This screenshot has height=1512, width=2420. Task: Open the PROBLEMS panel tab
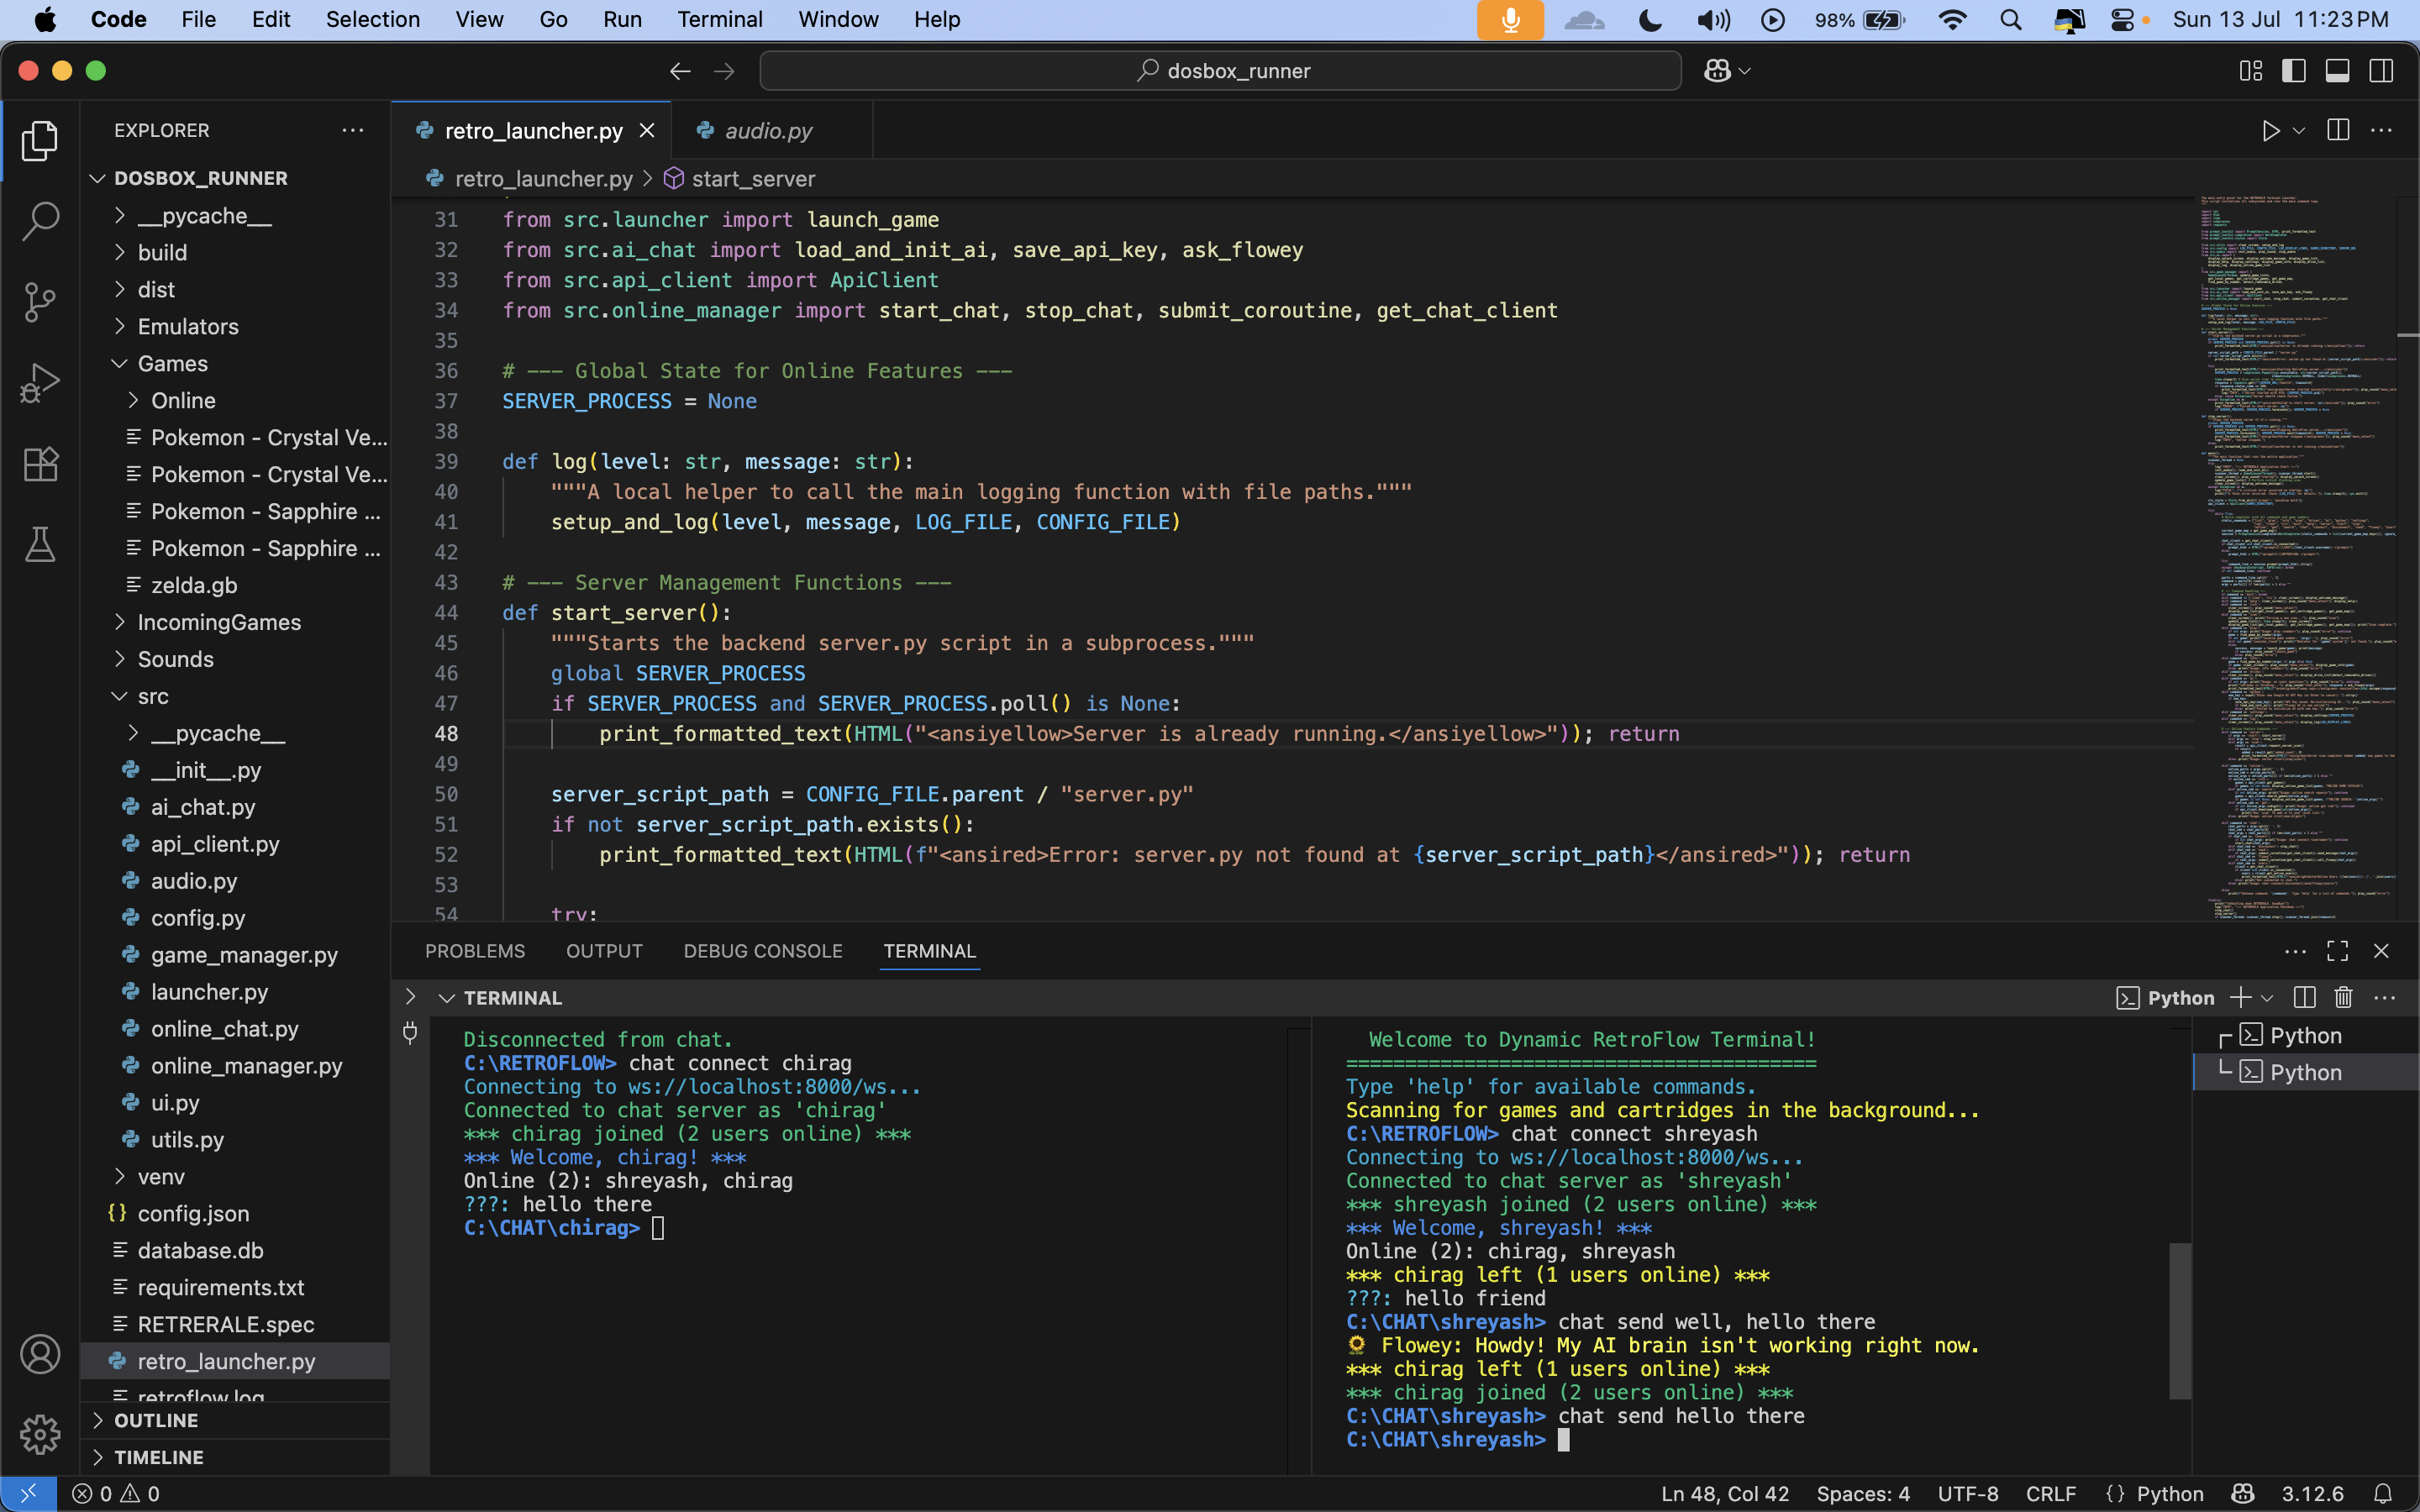tap(475, 951)
